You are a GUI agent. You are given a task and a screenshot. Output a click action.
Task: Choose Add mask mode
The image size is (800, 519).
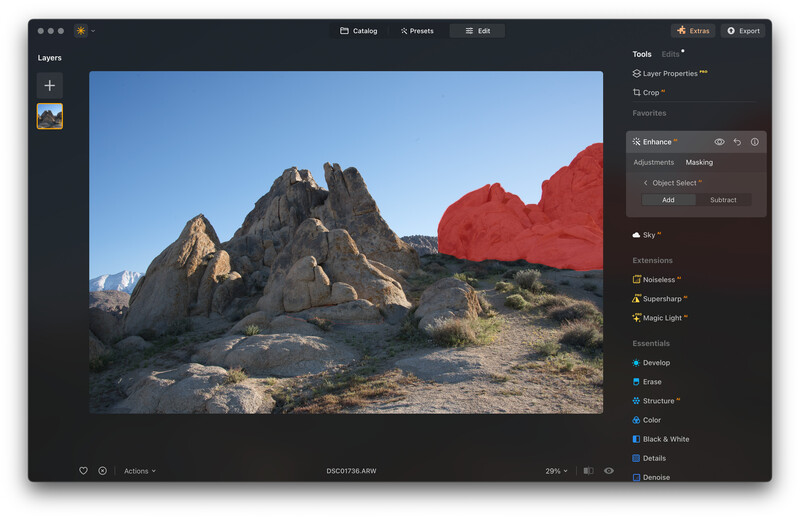coord(668,200)
